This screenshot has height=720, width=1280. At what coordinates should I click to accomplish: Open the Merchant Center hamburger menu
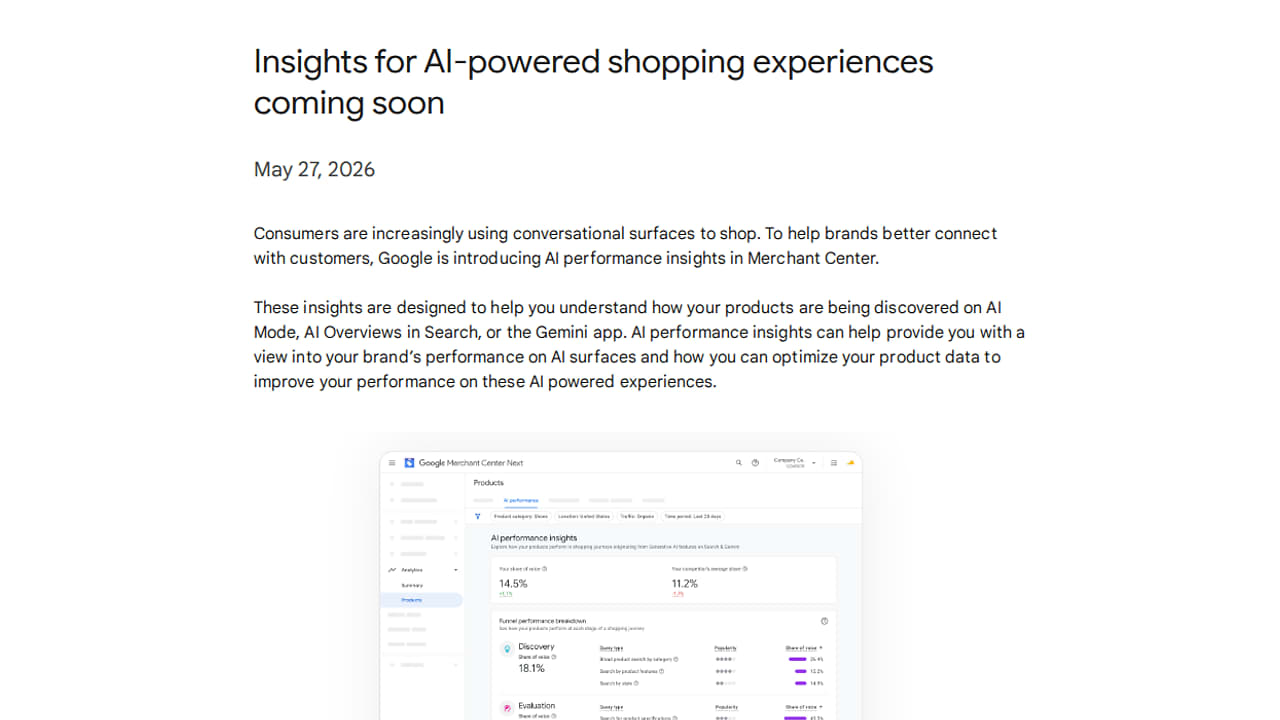[x=392, y=463]
